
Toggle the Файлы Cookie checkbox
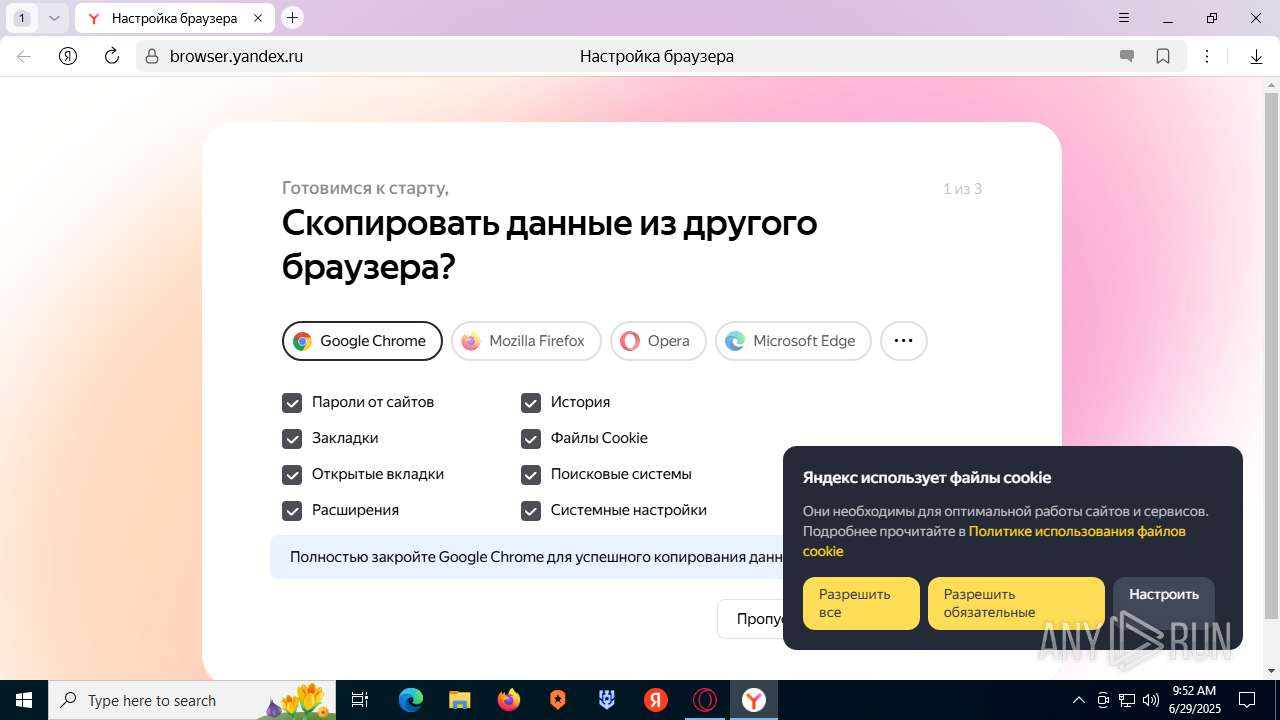tap(531, 439)
